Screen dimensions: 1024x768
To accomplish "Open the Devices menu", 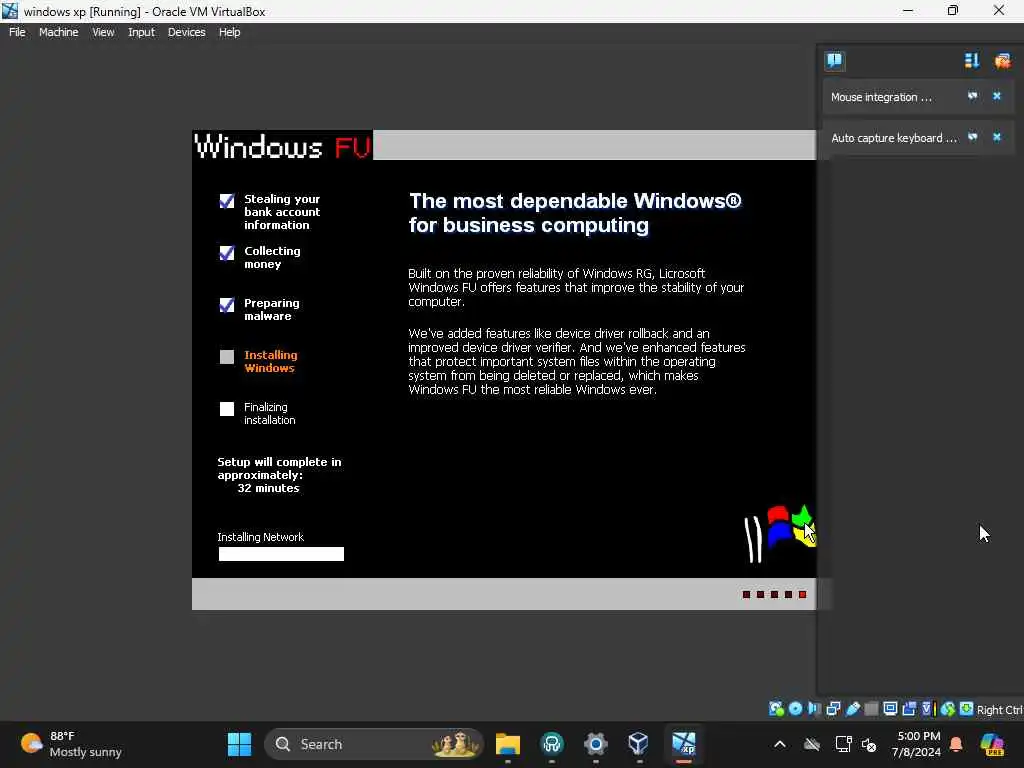I will [186, 32].
